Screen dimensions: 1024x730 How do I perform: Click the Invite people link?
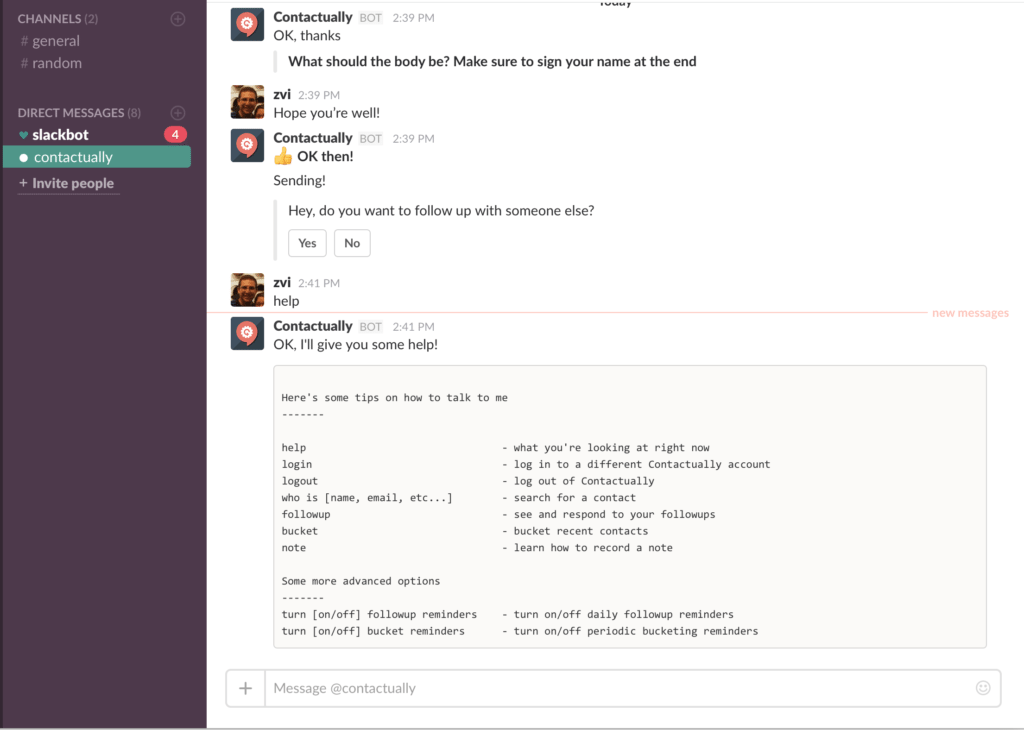coord(67,183)
